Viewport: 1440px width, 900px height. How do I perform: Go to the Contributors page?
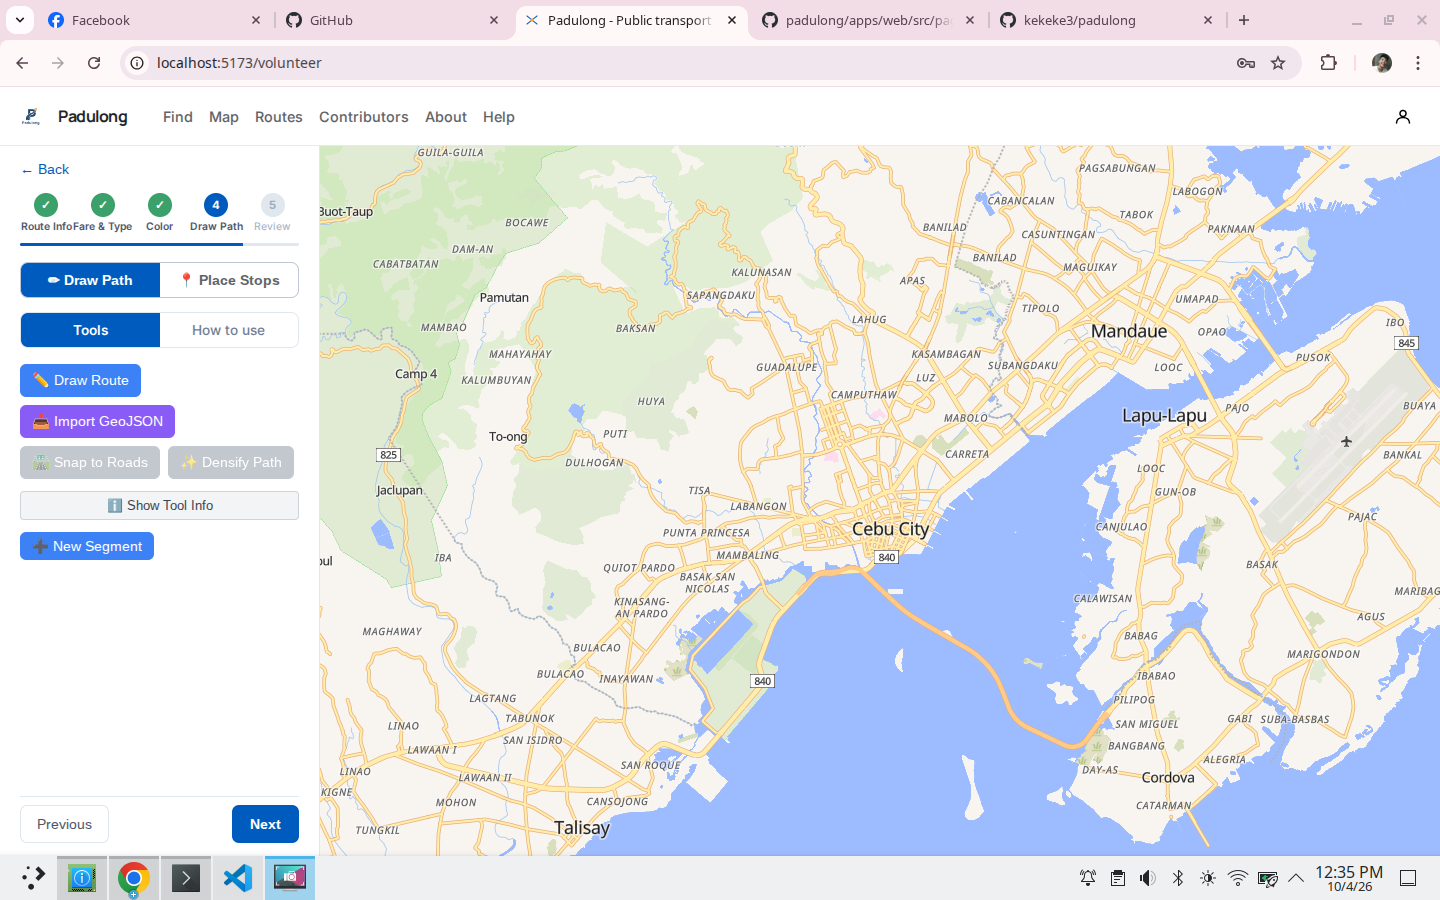coord(363,117)
